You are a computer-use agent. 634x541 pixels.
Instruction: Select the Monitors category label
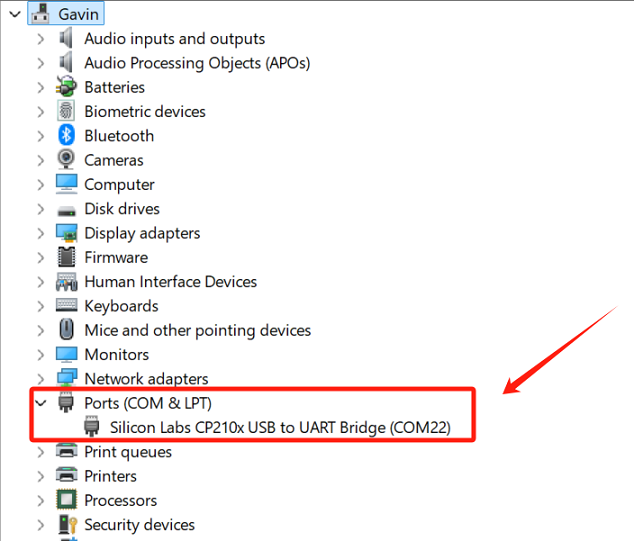pyautogui.click(x=116, y=355)
